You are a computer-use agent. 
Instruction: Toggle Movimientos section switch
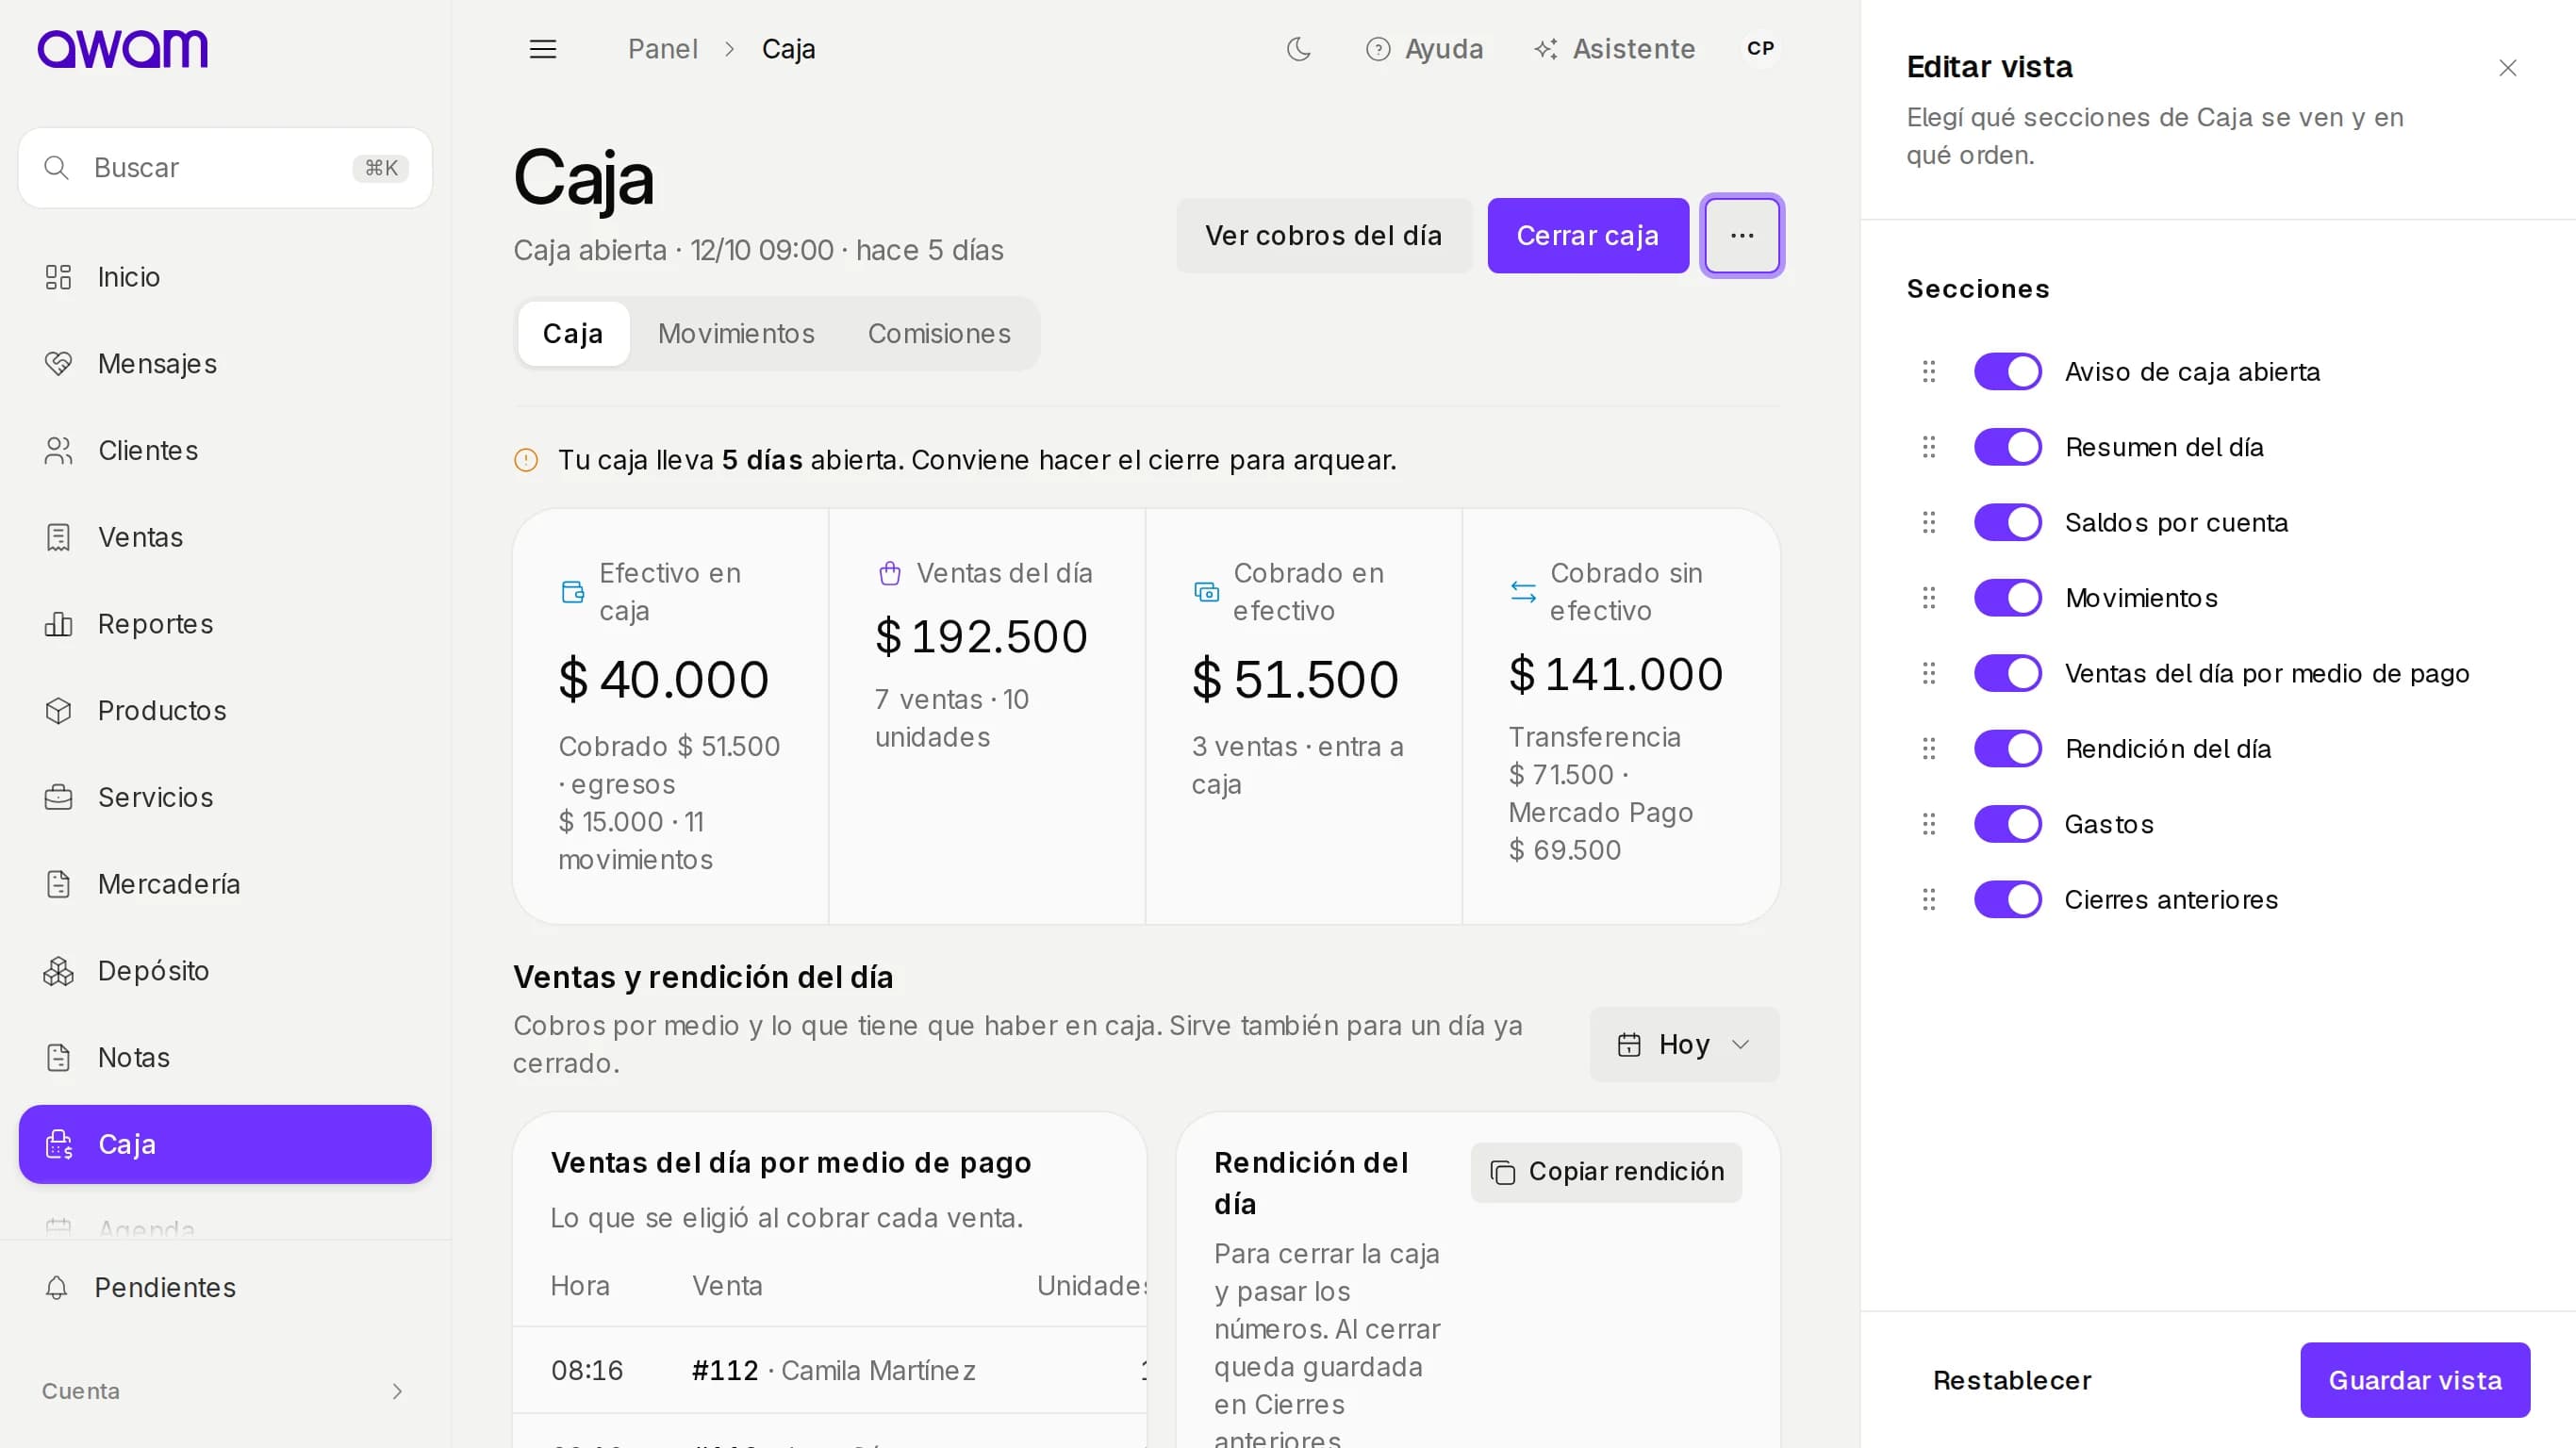[2008, 598]
